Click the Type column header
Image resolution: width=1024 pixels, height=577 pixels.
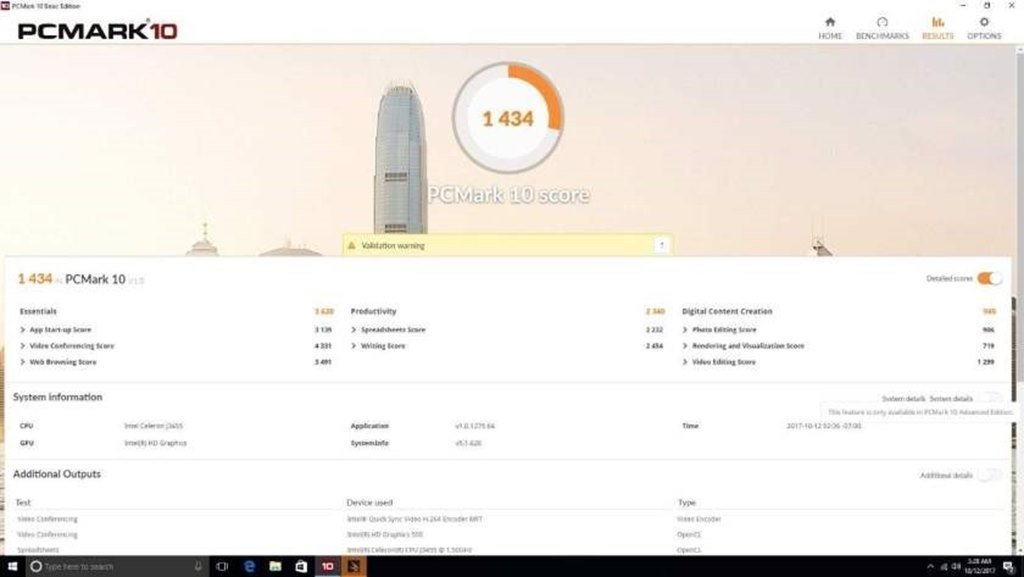(686, 503)
